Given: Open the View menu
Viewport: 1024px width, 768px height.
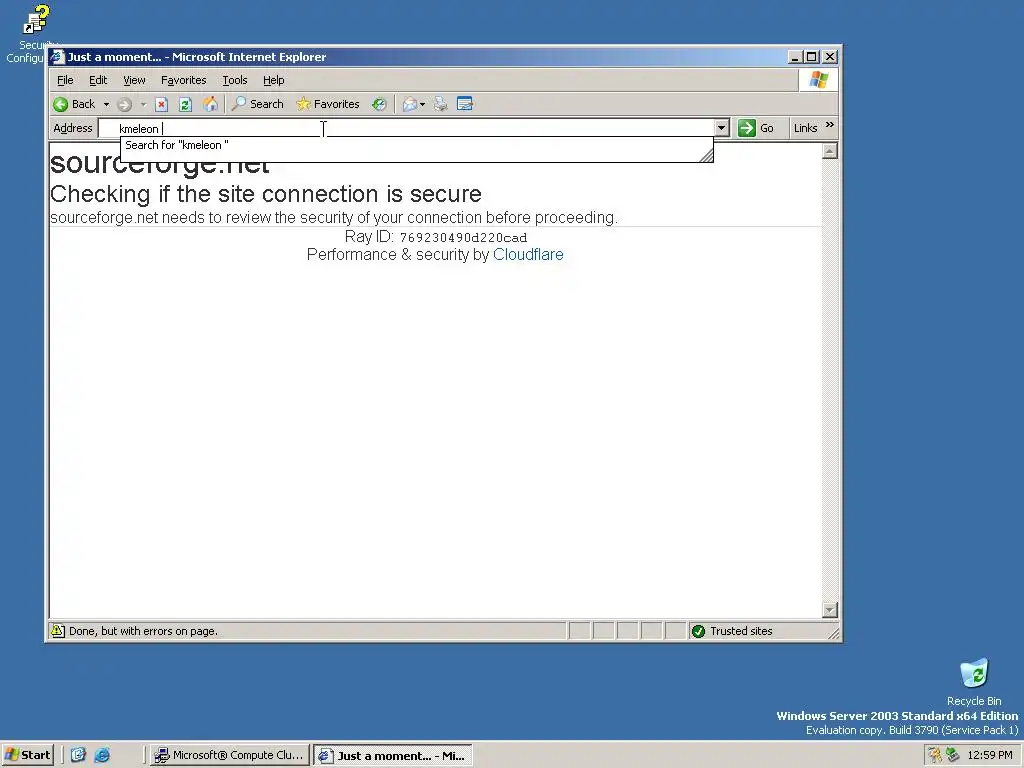Looking at the screenshot, I should coord(135,80).
